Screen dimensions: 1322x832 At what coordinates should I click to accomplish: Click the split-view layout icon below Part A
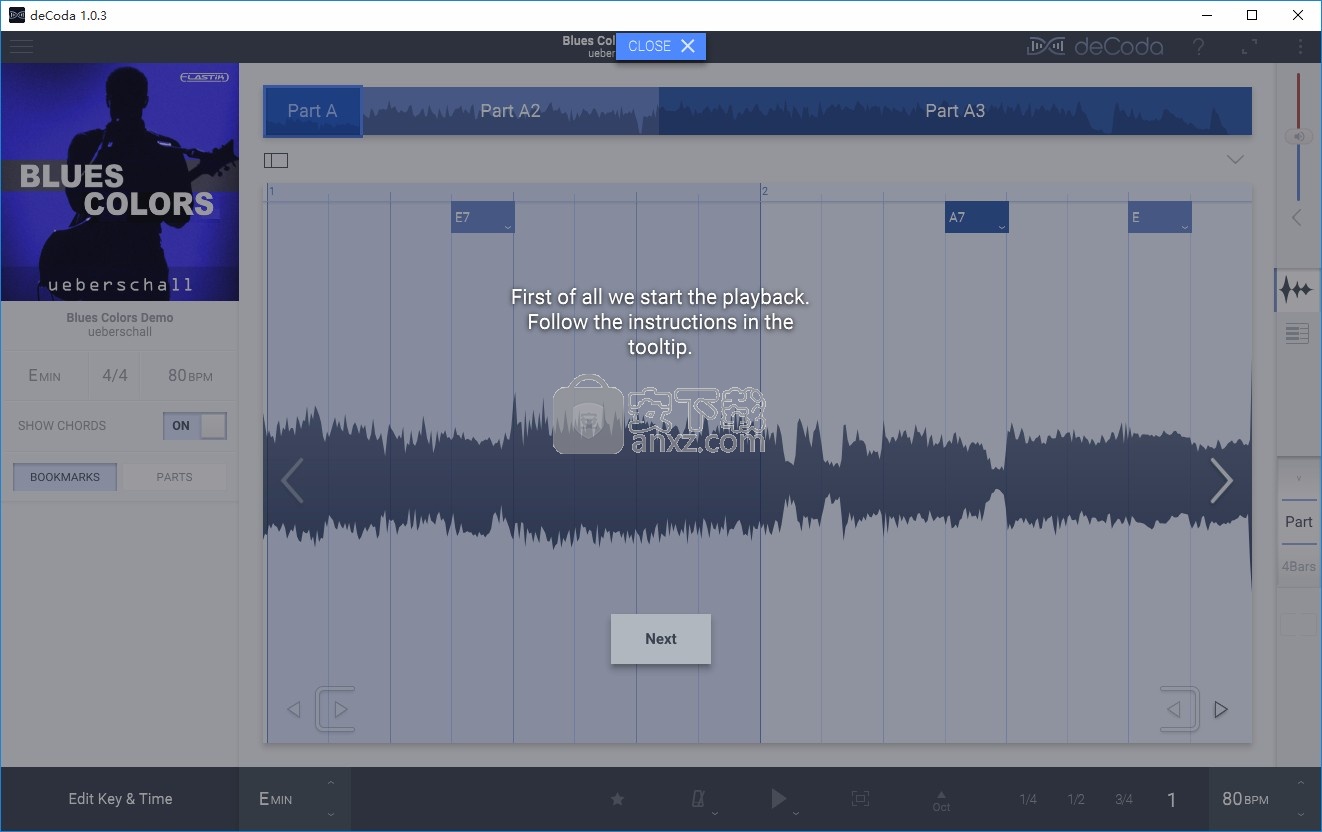[276, 160]
